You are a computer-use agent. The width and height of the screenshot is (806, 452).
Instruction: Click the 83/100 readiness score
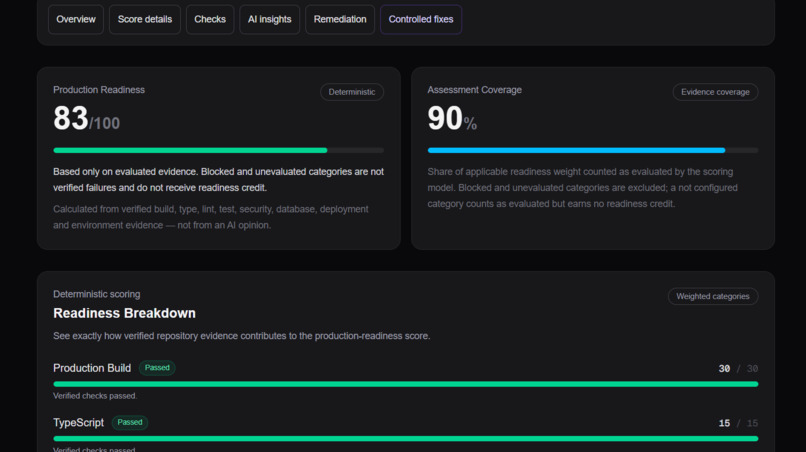86,119
